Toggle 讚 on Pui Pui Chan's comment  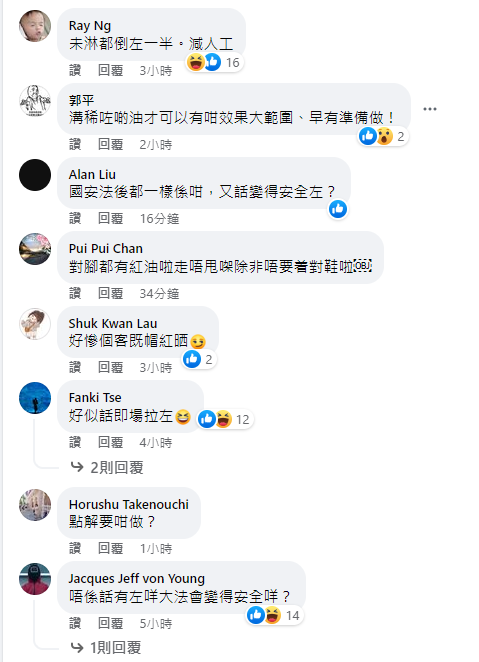tap(75, 293)
